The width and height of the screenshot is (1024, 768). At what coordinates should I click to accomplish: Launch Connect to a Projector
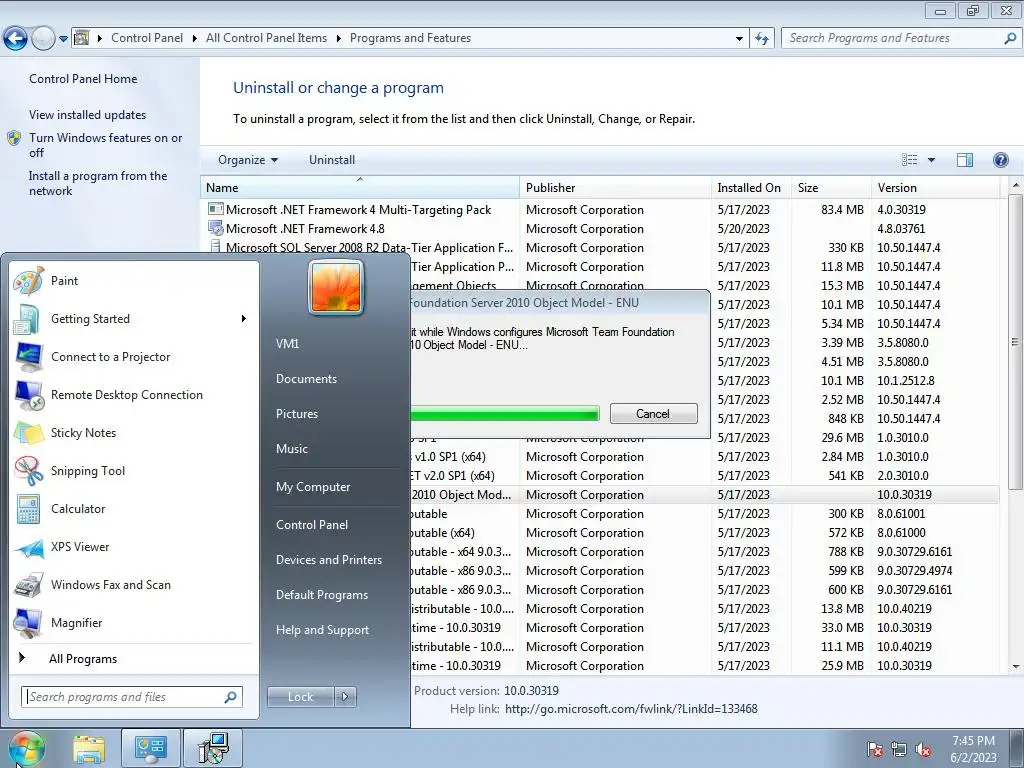point(134,357)
